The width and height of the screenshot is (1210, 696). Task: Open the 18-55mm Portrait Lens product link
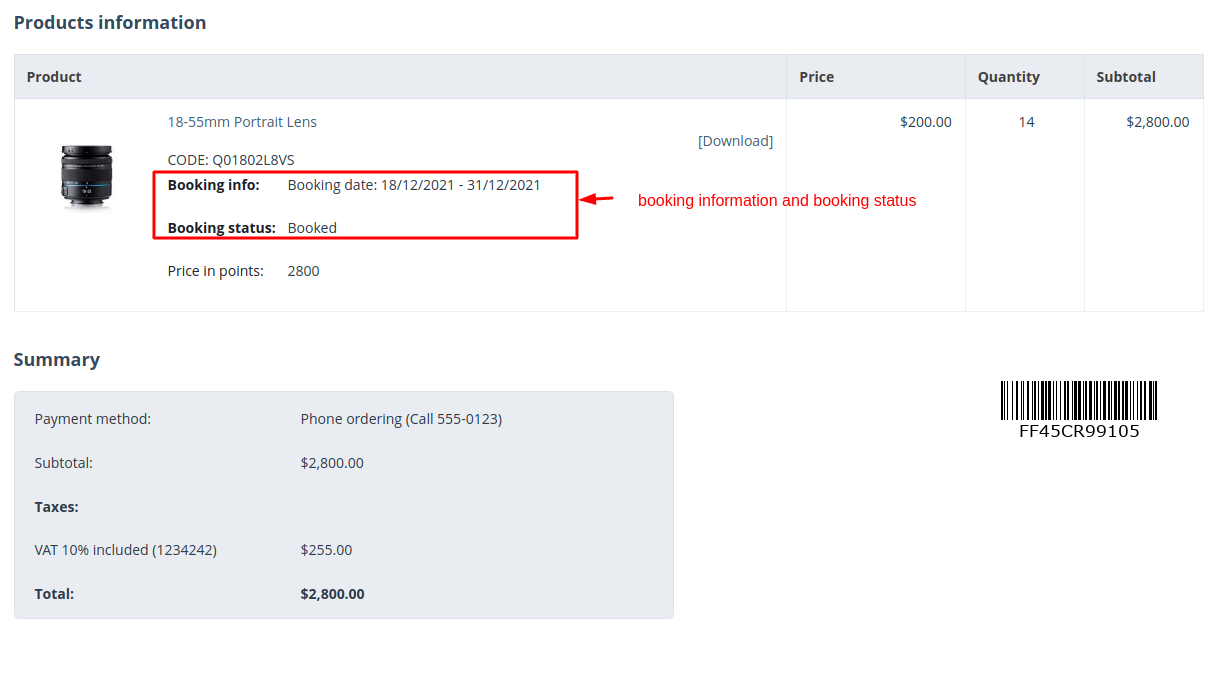(242, 122)
